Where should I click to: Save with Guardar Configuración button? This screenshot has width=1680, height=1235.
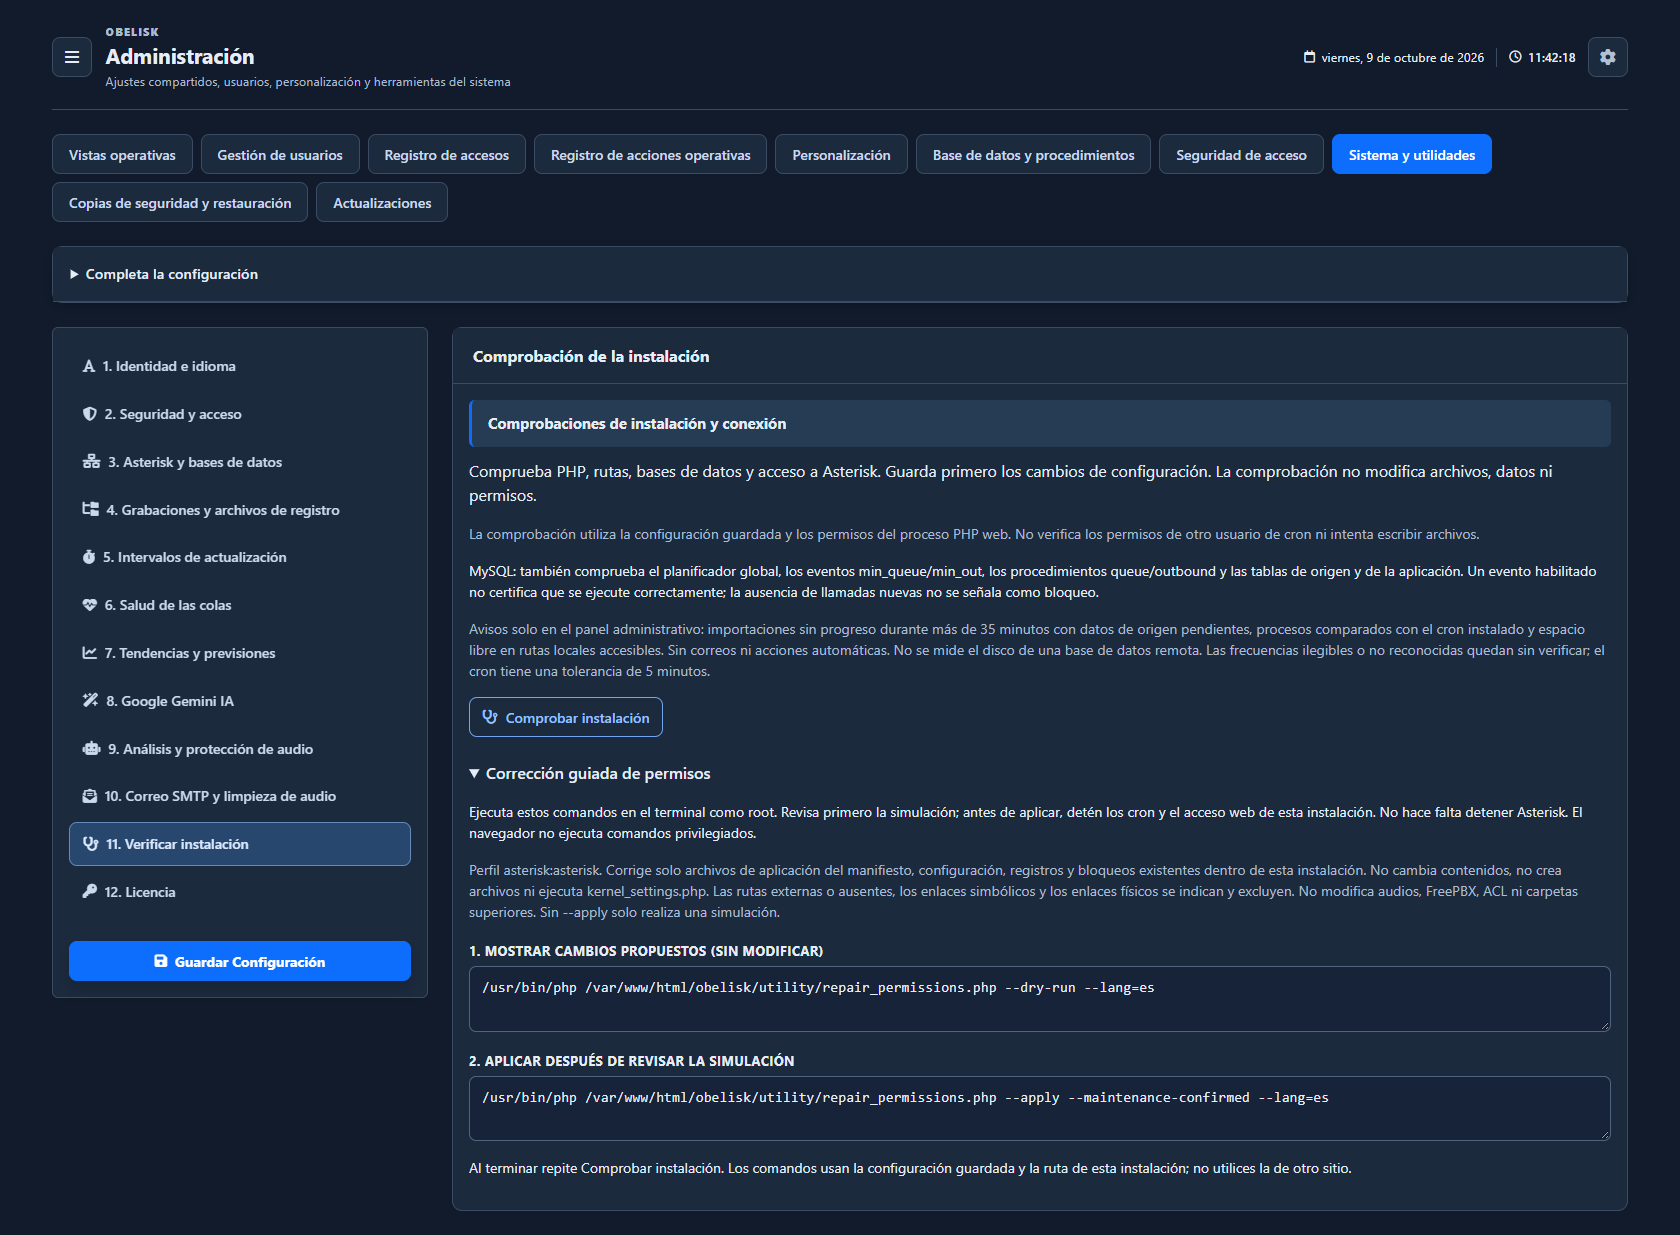coord(240,961)
